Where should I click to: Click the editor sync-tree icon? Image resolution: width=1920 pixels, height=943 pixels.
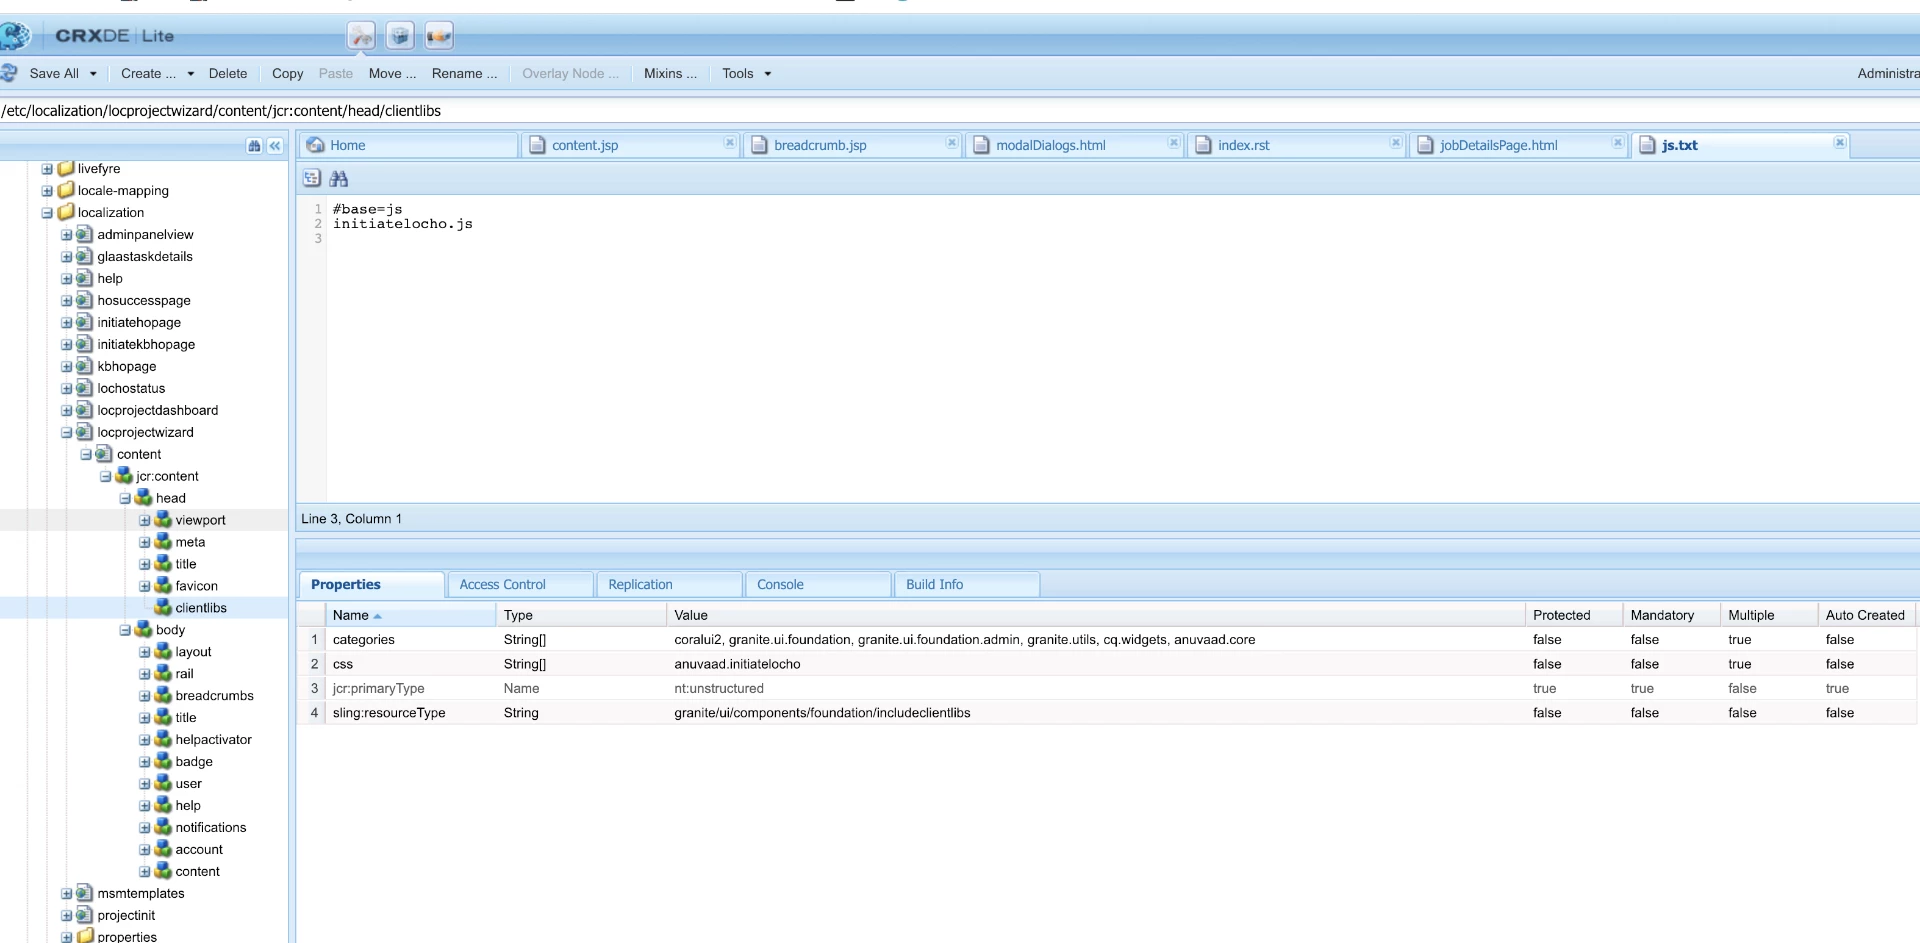(x=312, y=178)
